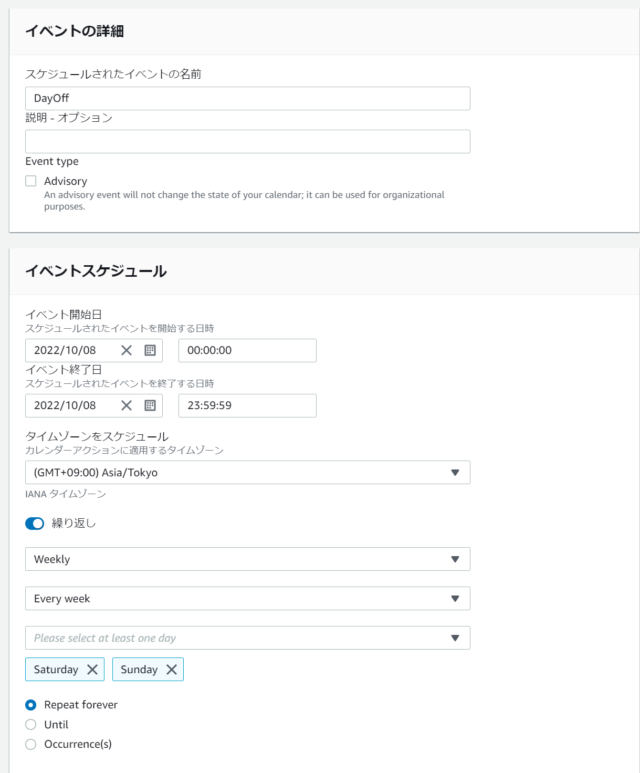
Task: Focus the empty description input field
Action: point(248,141)
